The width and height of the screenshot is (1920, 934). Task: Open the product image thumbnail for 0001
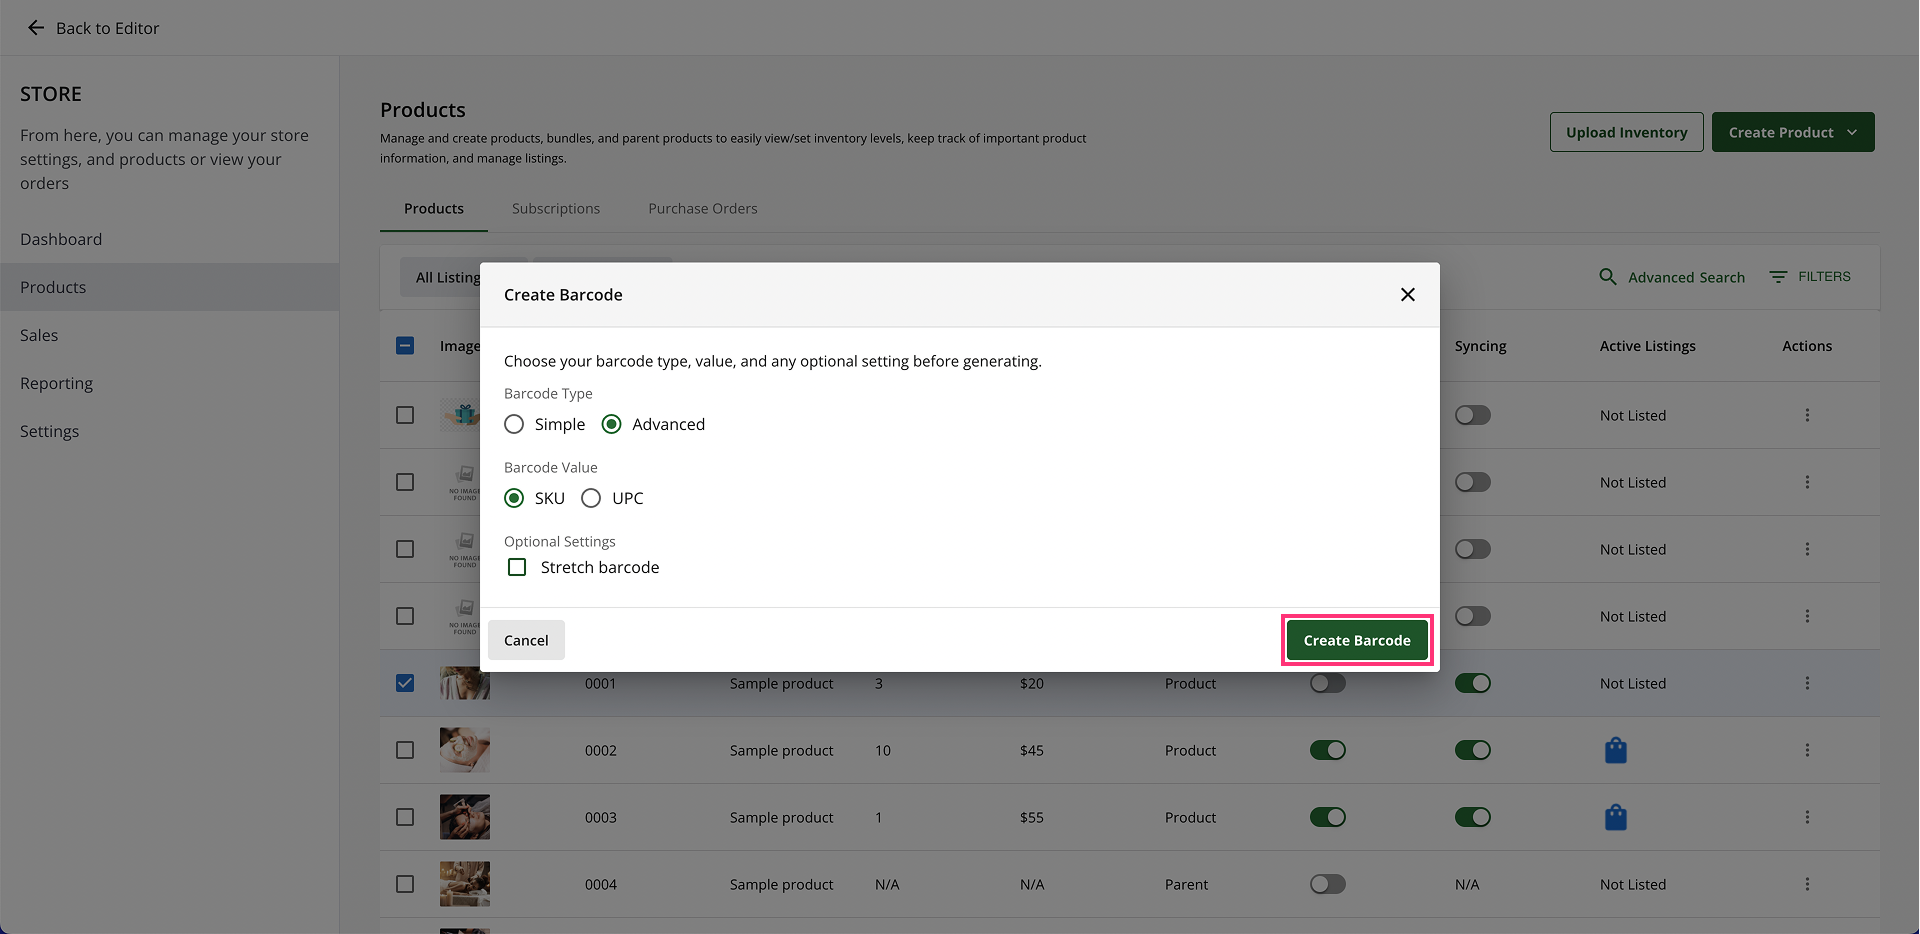tap(465, 683)
